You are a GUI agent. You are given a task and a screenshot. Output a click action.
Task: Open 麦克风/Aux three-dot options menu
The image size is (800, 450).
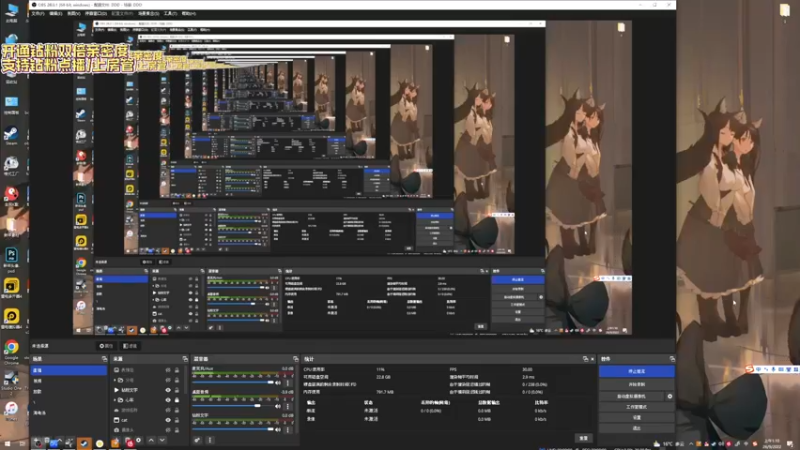tap(288, 382)
